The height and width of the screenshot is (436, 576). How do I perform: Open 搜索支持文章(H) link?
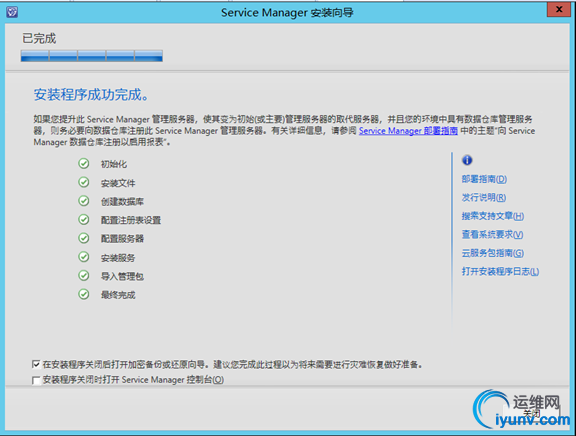(x=493, y=216)
